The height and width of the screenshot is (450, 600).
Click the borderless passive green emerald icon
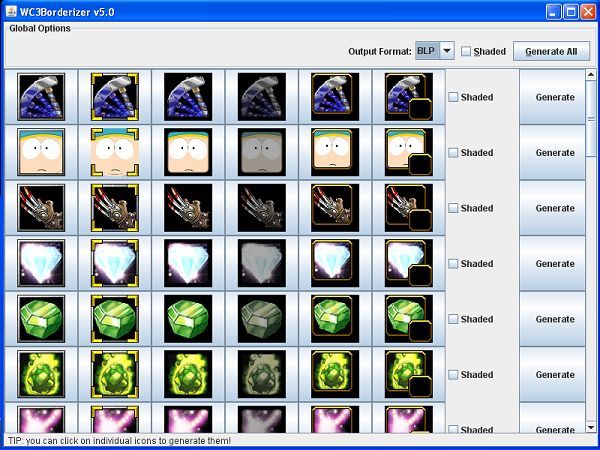point(188,319)
